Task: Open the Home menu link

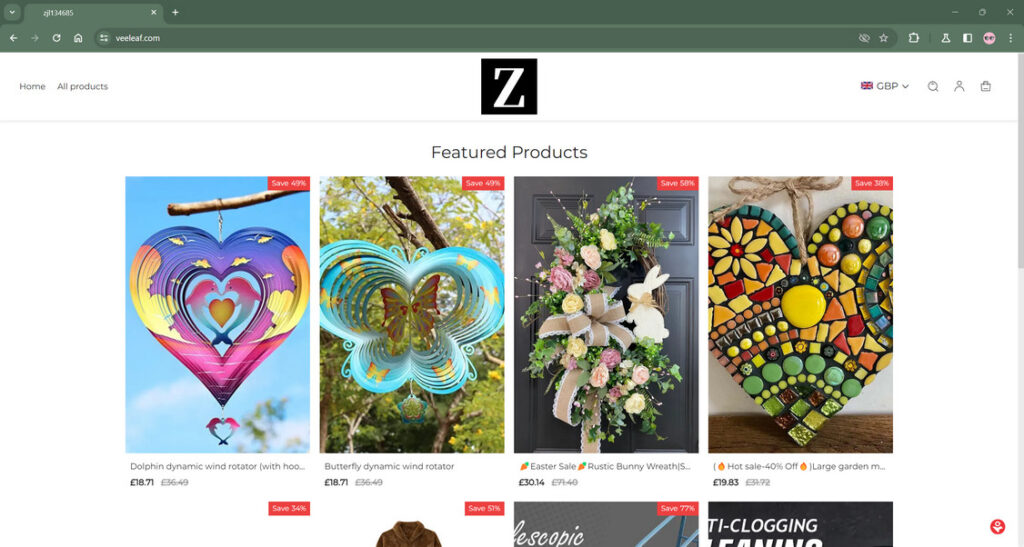Action: click(x=32, y=86)
